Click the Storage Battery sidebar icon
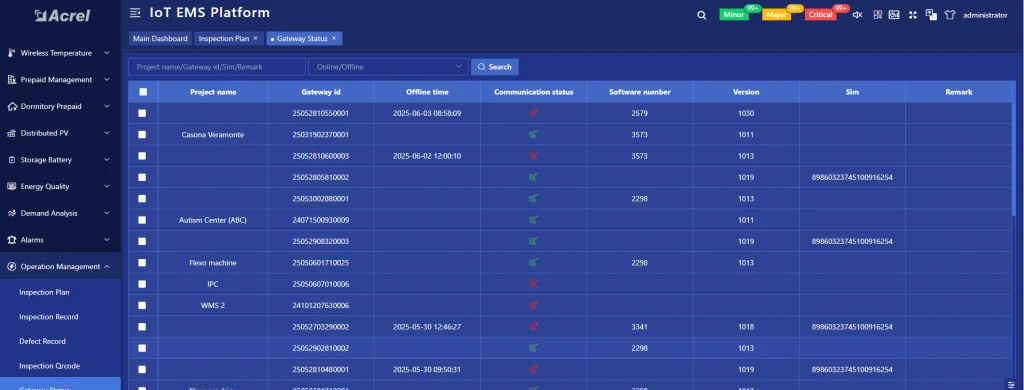 pos(11,160)
